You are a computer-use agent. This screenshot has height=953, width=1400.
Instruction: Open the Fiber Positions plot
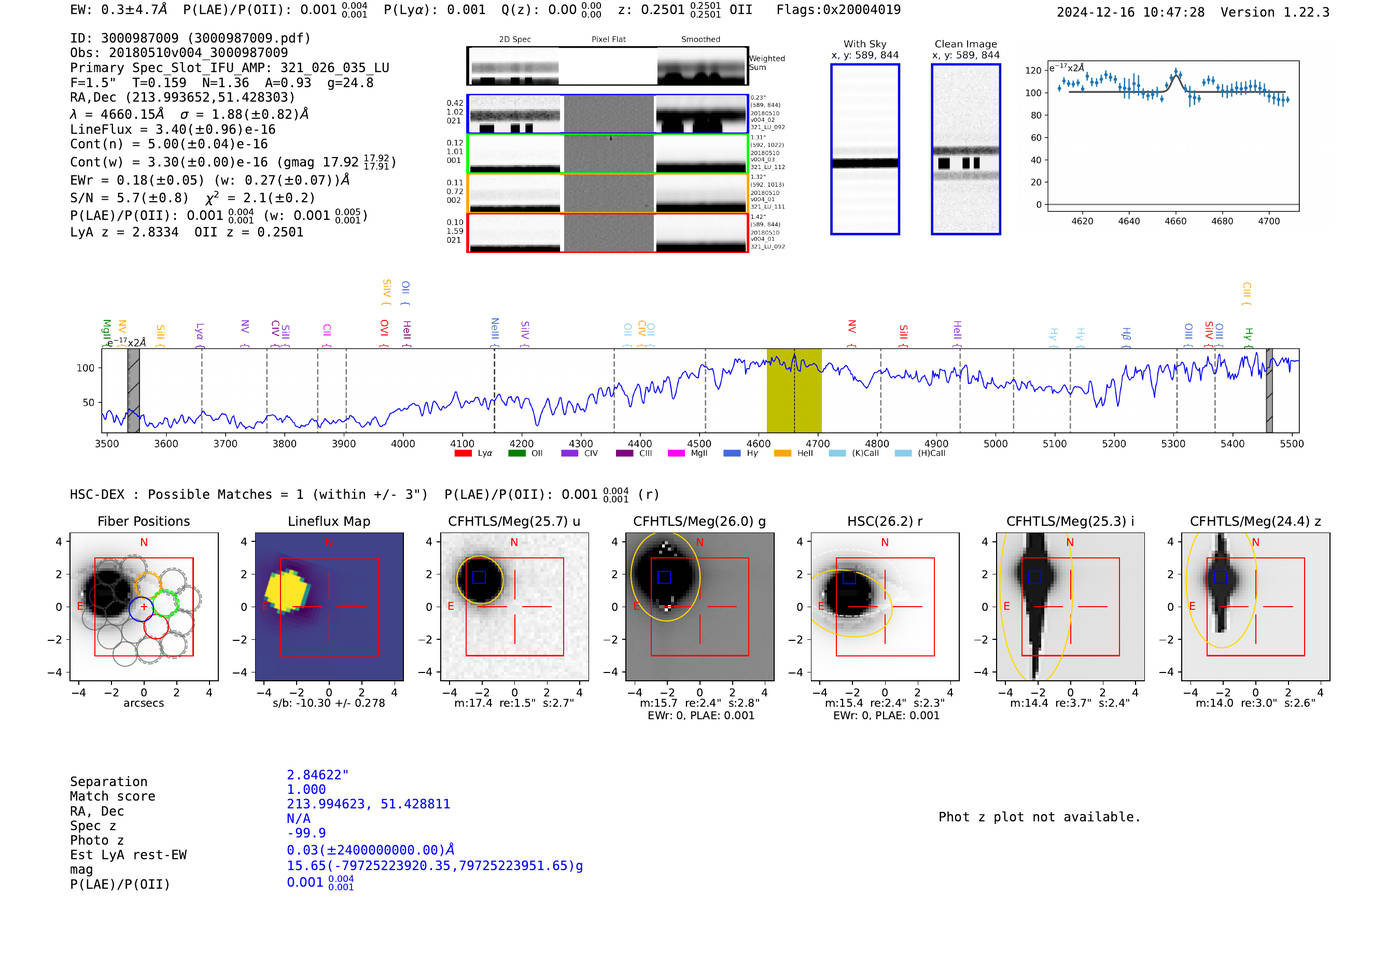pyautogui.click(x=144, y=606)
